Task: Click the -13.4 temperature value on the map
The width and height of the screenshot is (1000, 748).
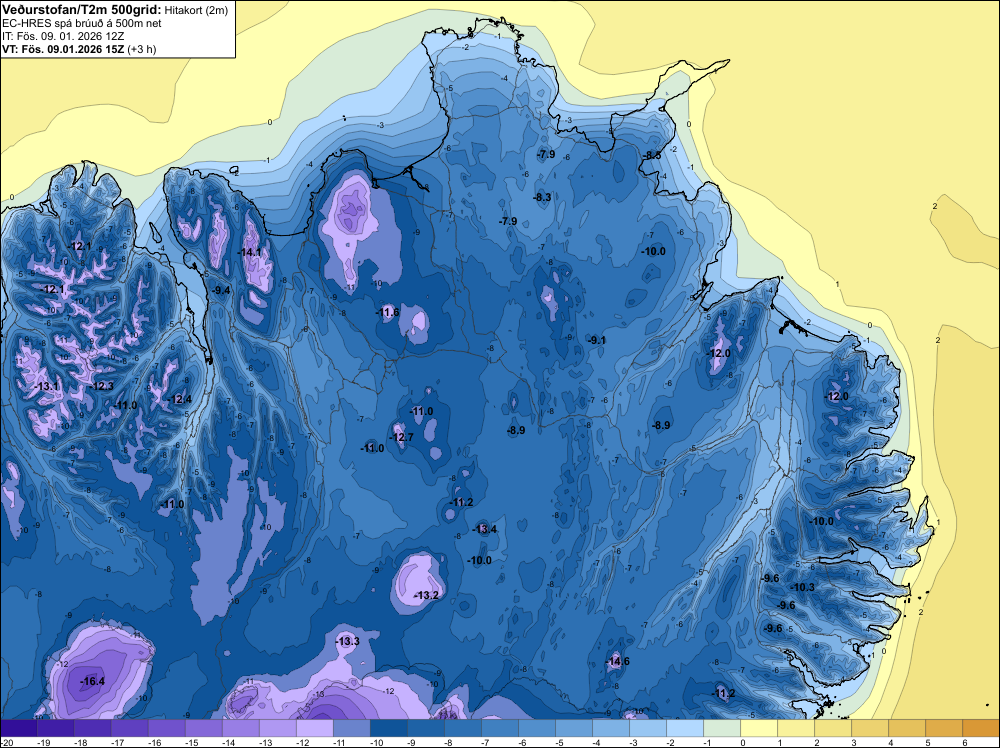Action: 485,529
